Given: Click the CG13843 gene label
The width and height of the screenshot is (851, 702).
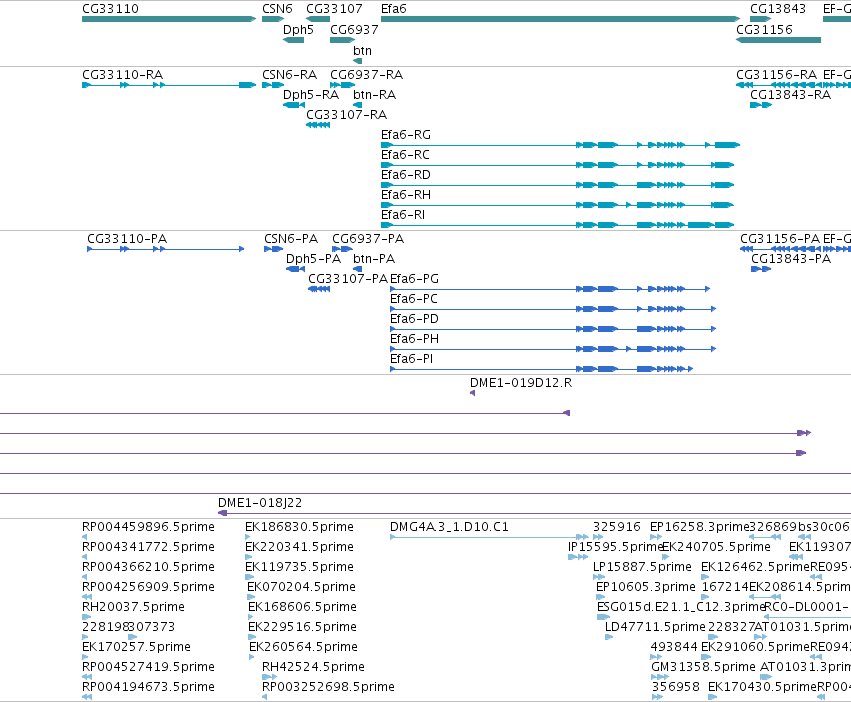Looking at the screenshot, I should coord(778,9).
